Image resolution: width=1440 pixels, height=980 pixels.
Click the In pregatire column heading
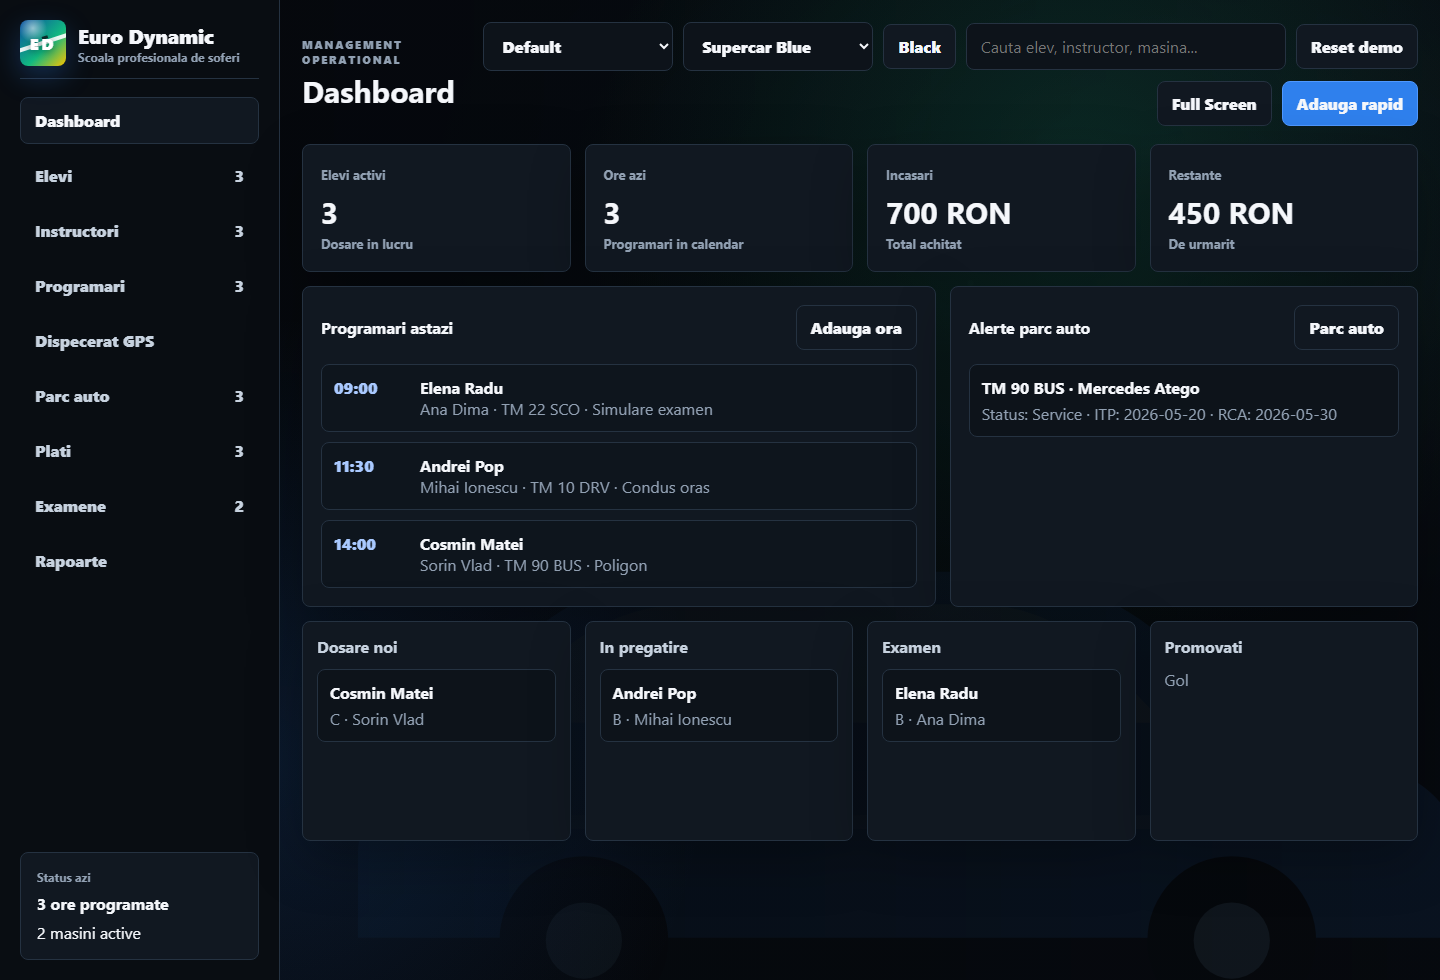click(644, 647)
